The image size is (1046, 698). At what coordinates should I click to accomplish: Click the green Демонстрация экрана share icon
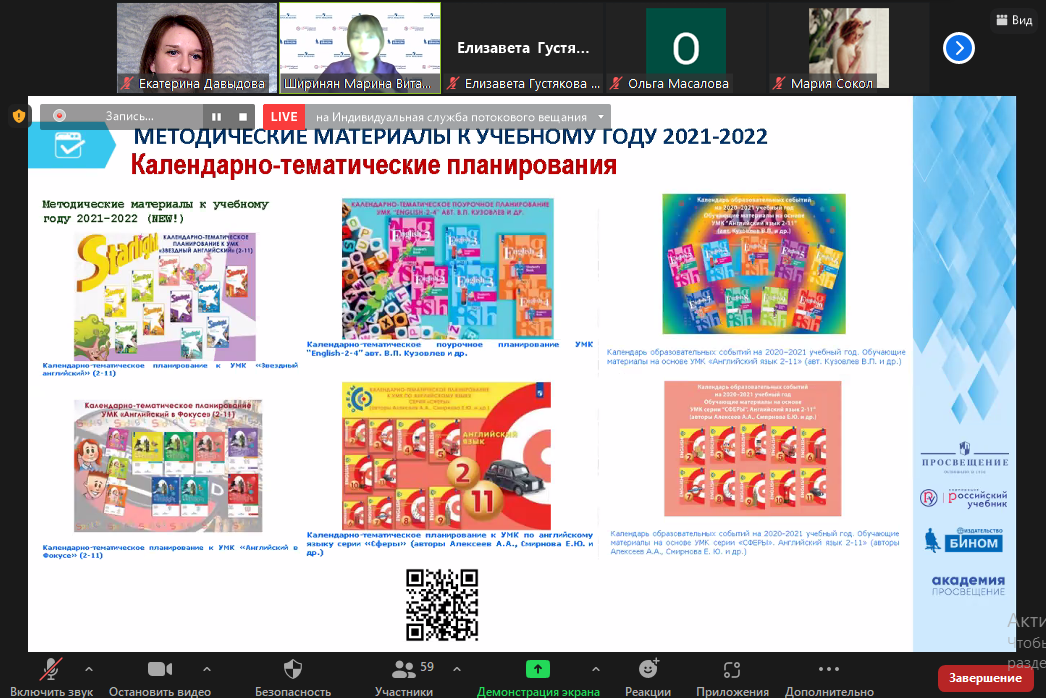(x=538, y=669)
